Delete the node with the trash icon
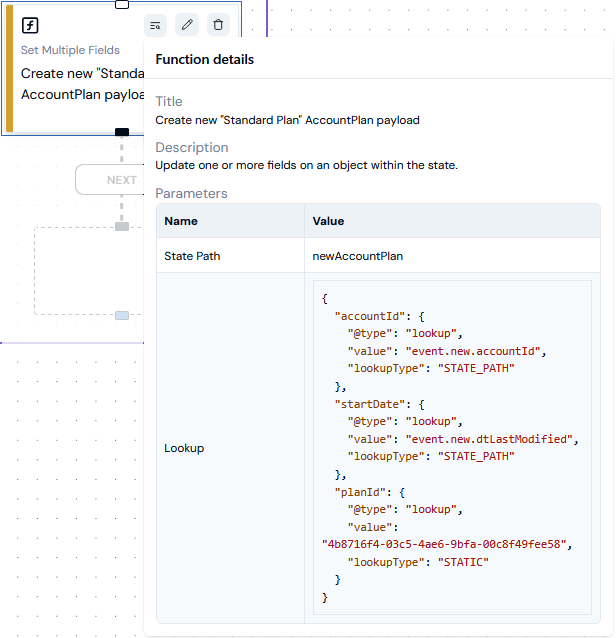 218,25
